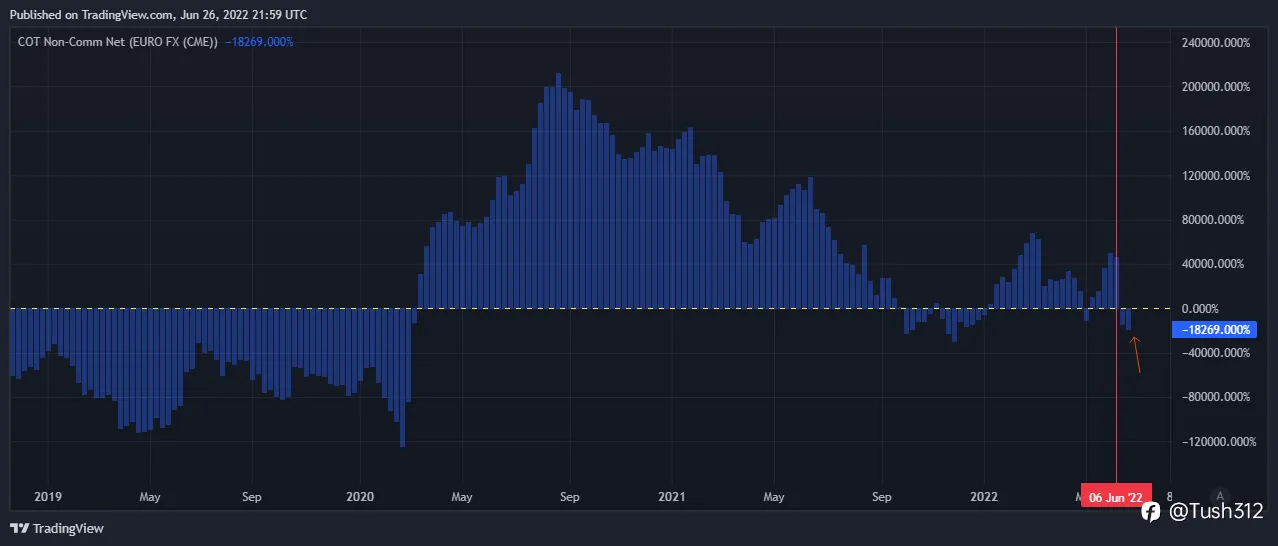Toggle the auto-scale 'A' button
The height and width of the screenshot is (546, 1278).
pos(1219,495)
